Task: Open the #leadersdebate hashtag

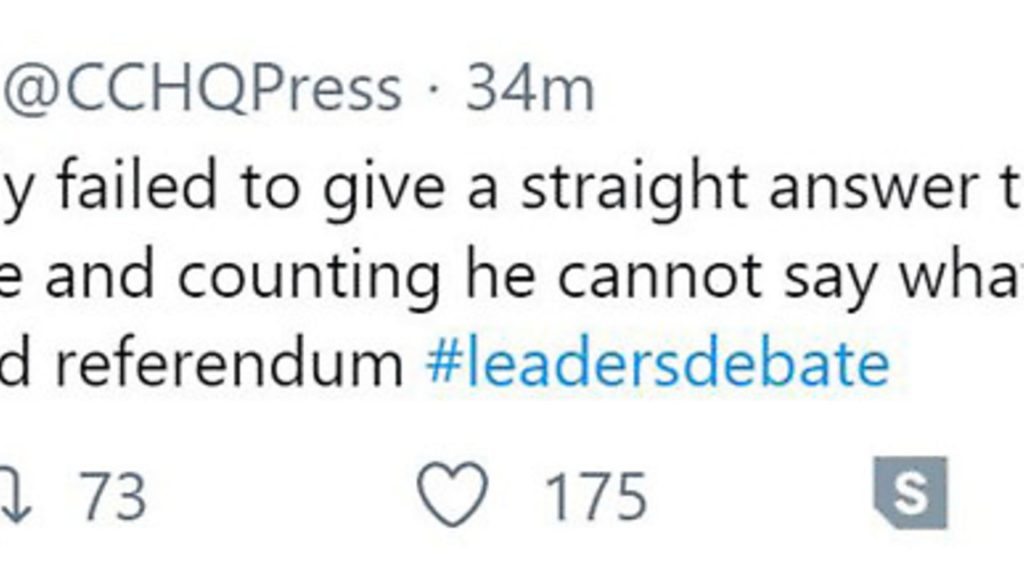Action: point(657,362)
